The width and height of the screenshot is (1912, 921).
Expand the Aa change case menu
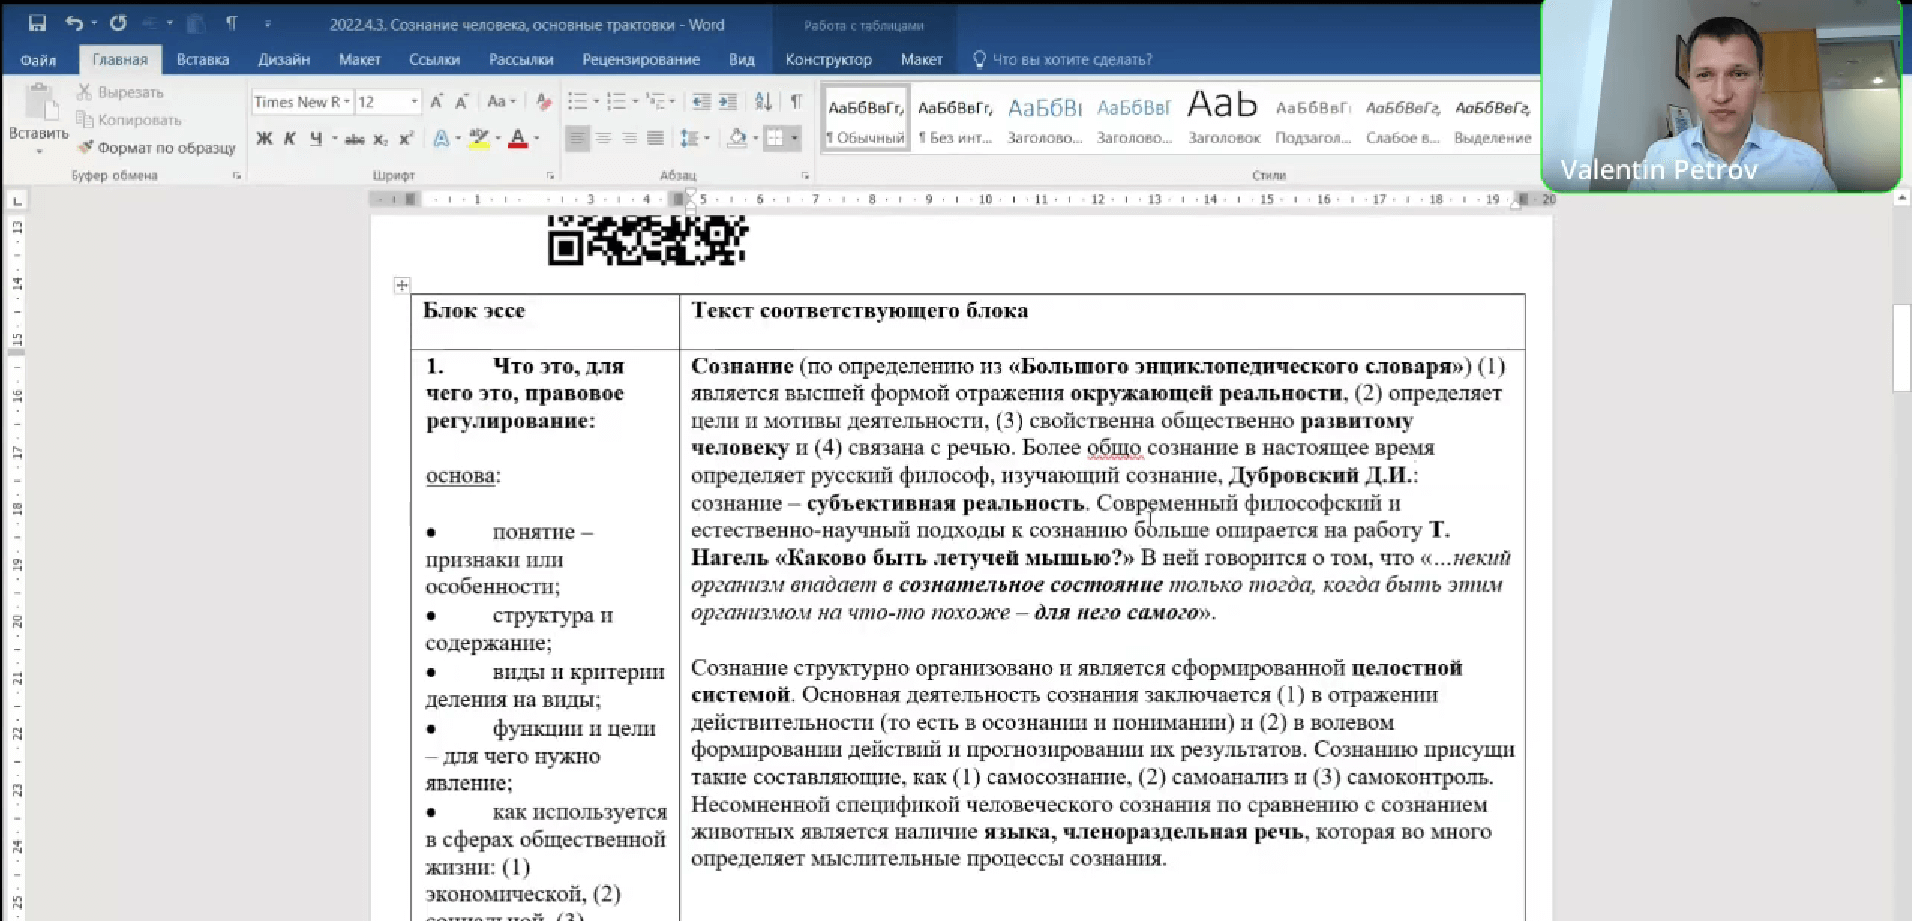pos(503,101)
